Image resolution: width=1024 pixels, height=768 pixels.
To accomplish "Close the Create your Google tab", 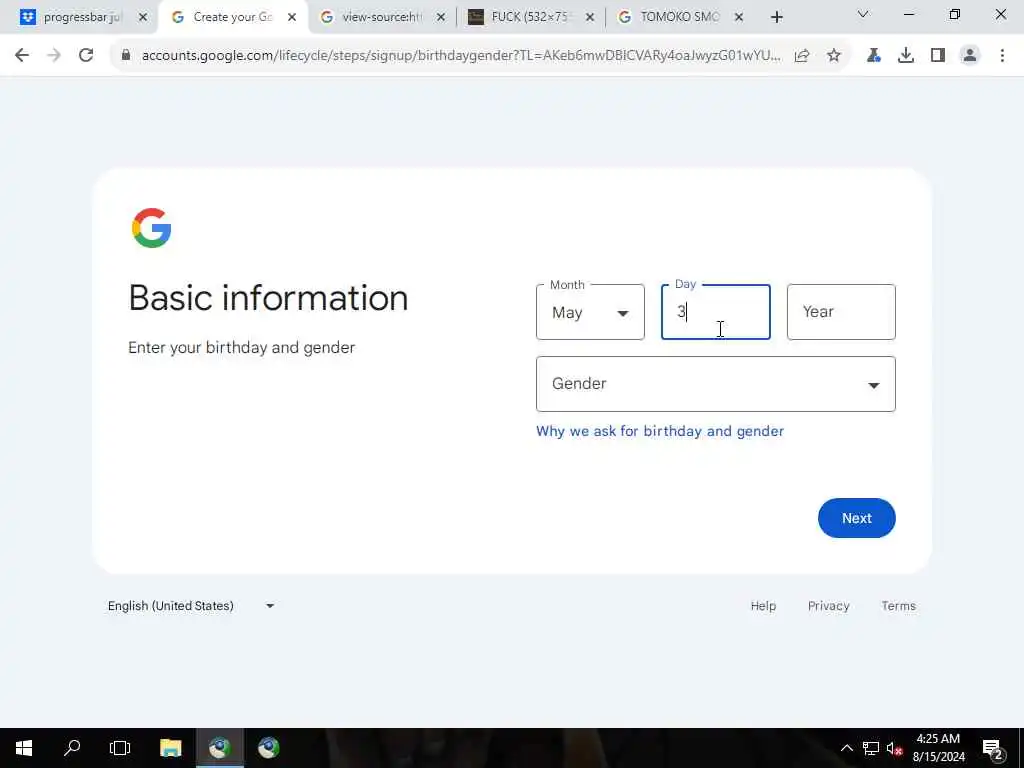I will click(292, 17).
